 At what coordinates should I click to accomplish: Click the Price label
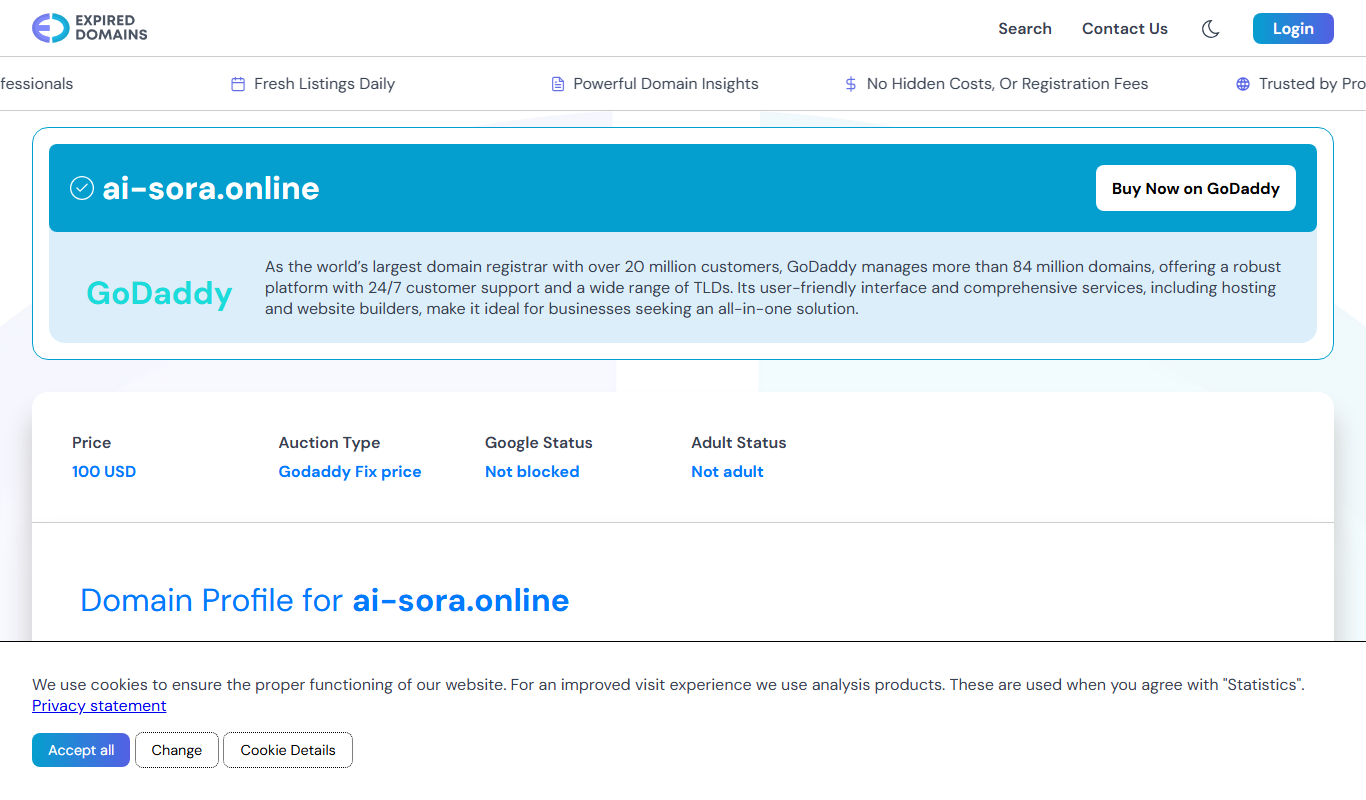click(92, 443)
